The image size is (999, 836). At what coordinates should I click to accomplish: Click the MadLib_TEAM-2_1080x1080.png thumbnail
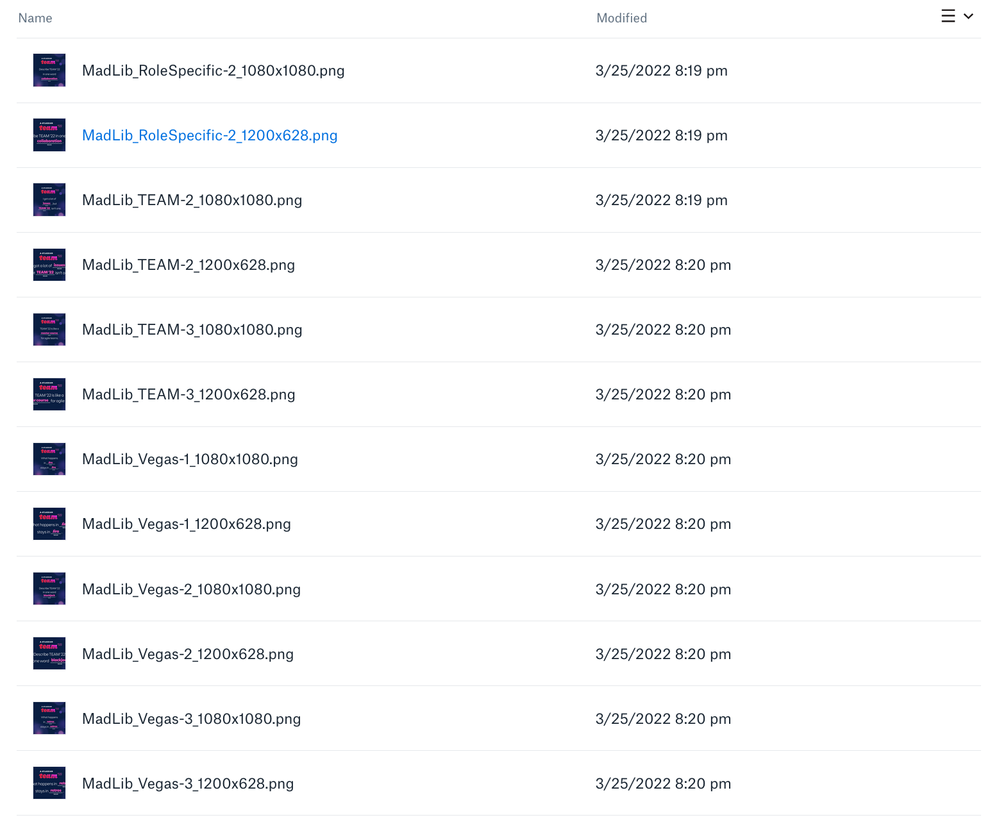coord(48,199)
